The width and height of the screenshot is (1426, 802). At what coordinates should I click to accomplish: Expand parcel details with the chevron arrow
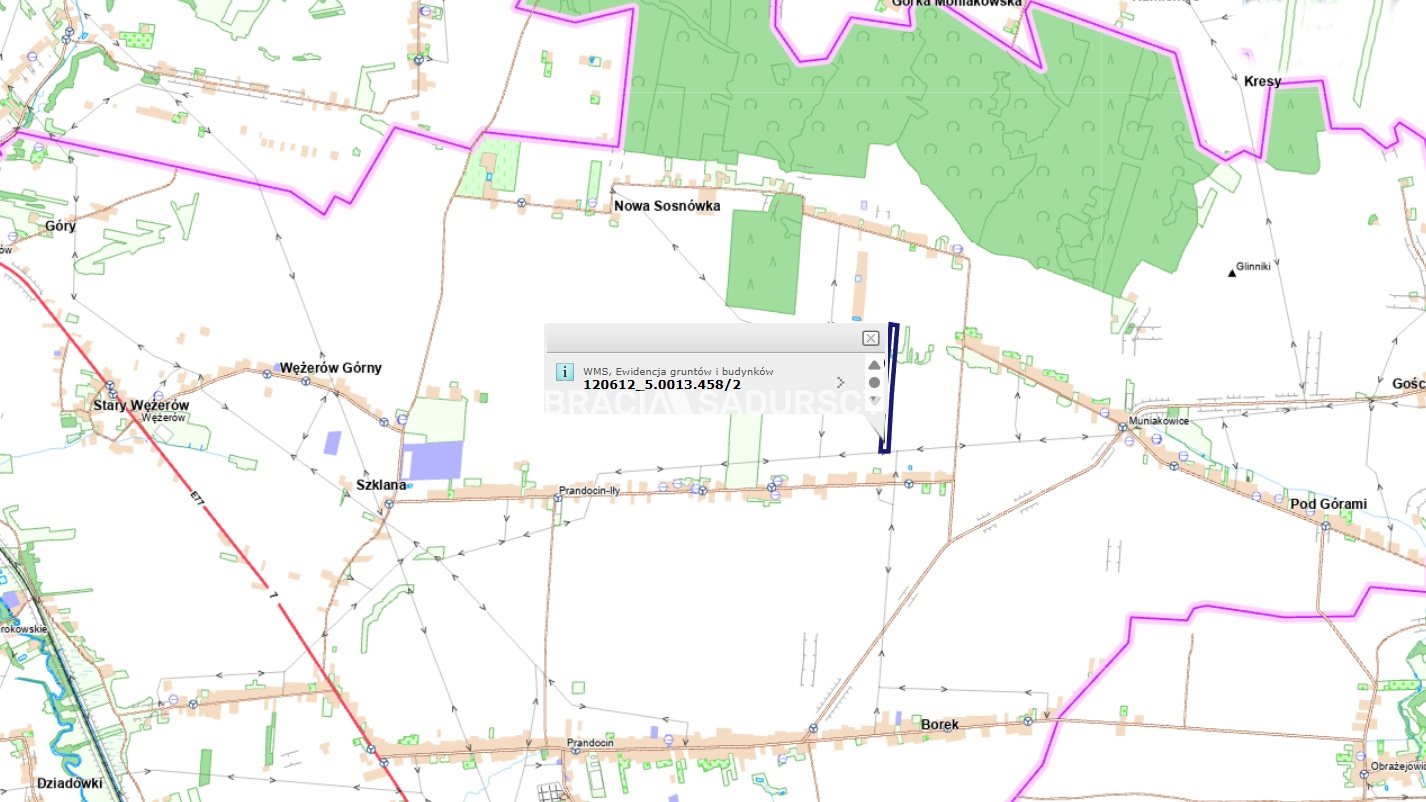point(840,382)
